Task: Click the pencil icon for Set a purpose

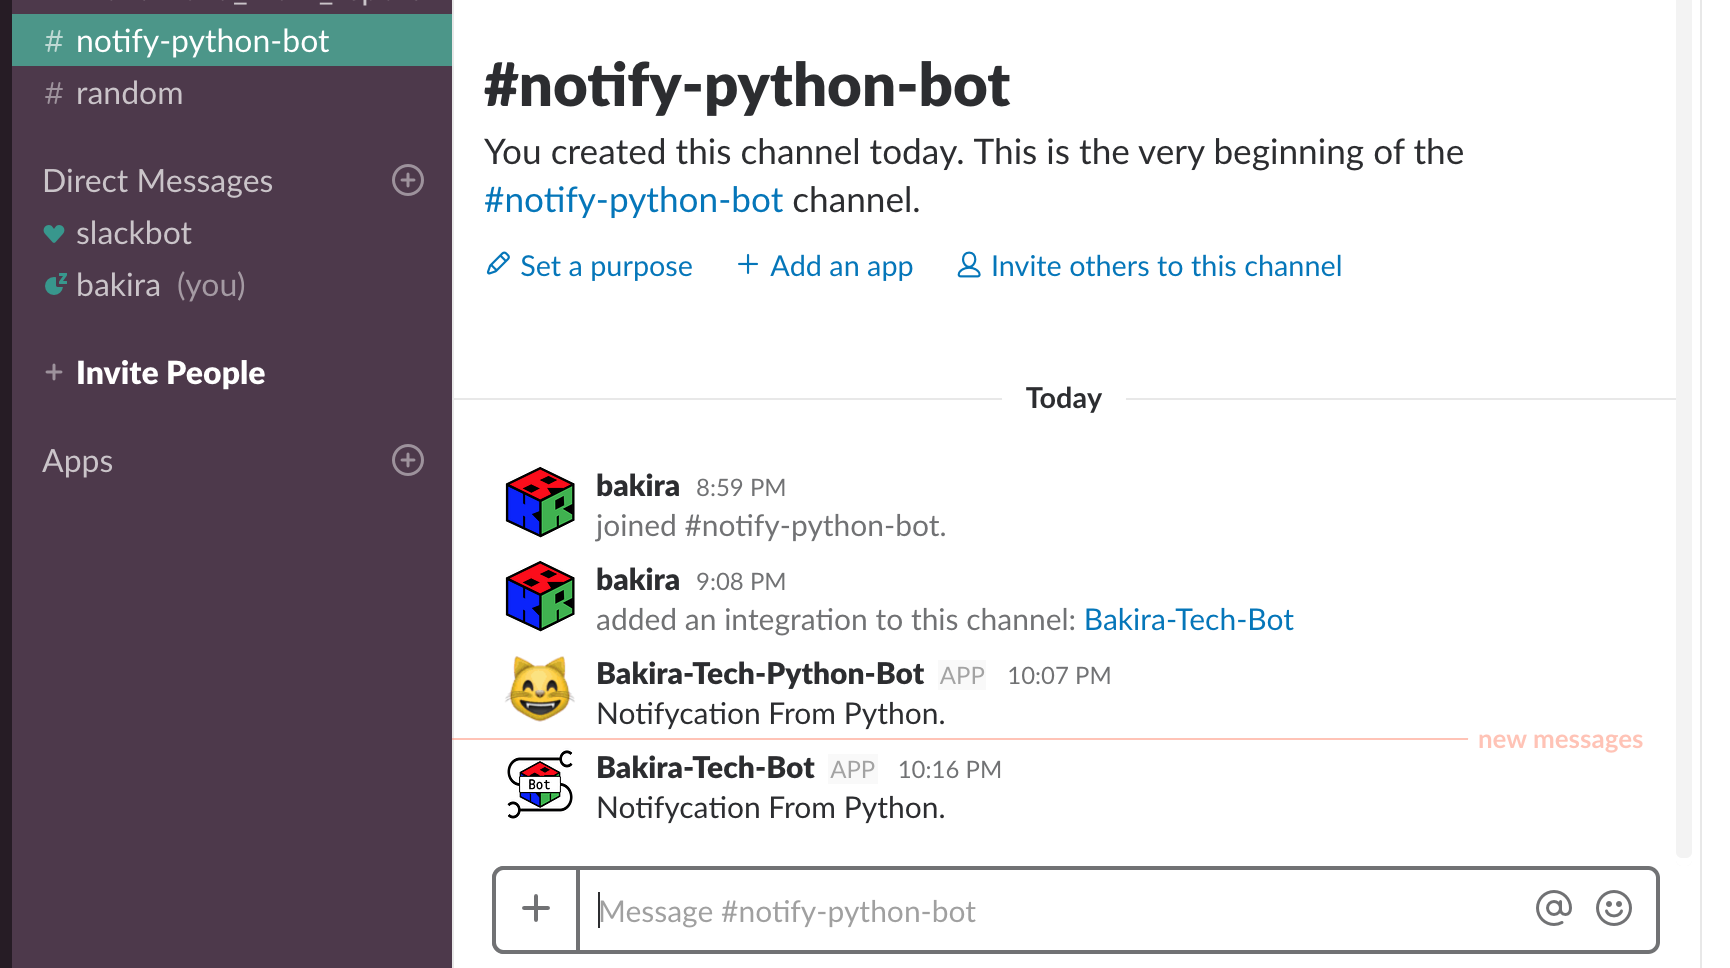Action: click(498, 264)
